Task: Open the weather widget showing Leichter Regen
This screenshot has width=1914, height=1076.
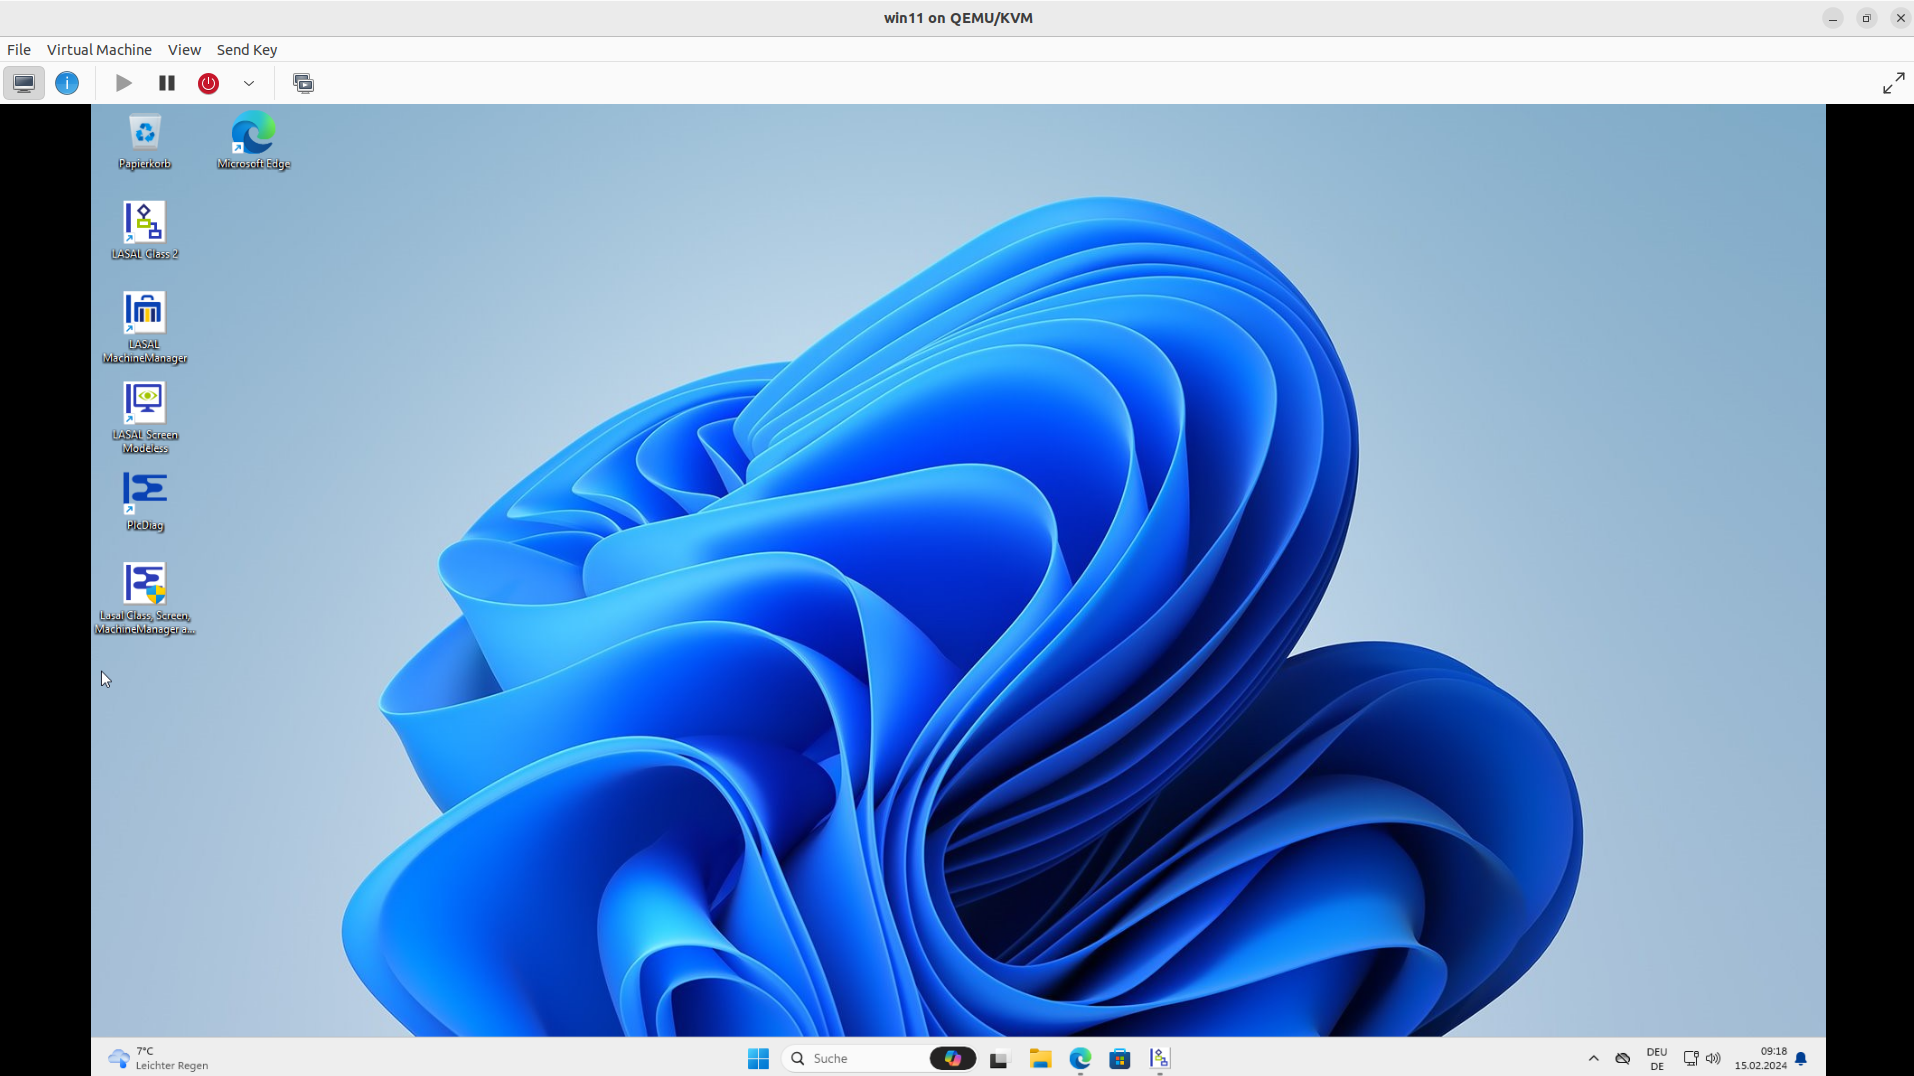Action: [158, 1058]
